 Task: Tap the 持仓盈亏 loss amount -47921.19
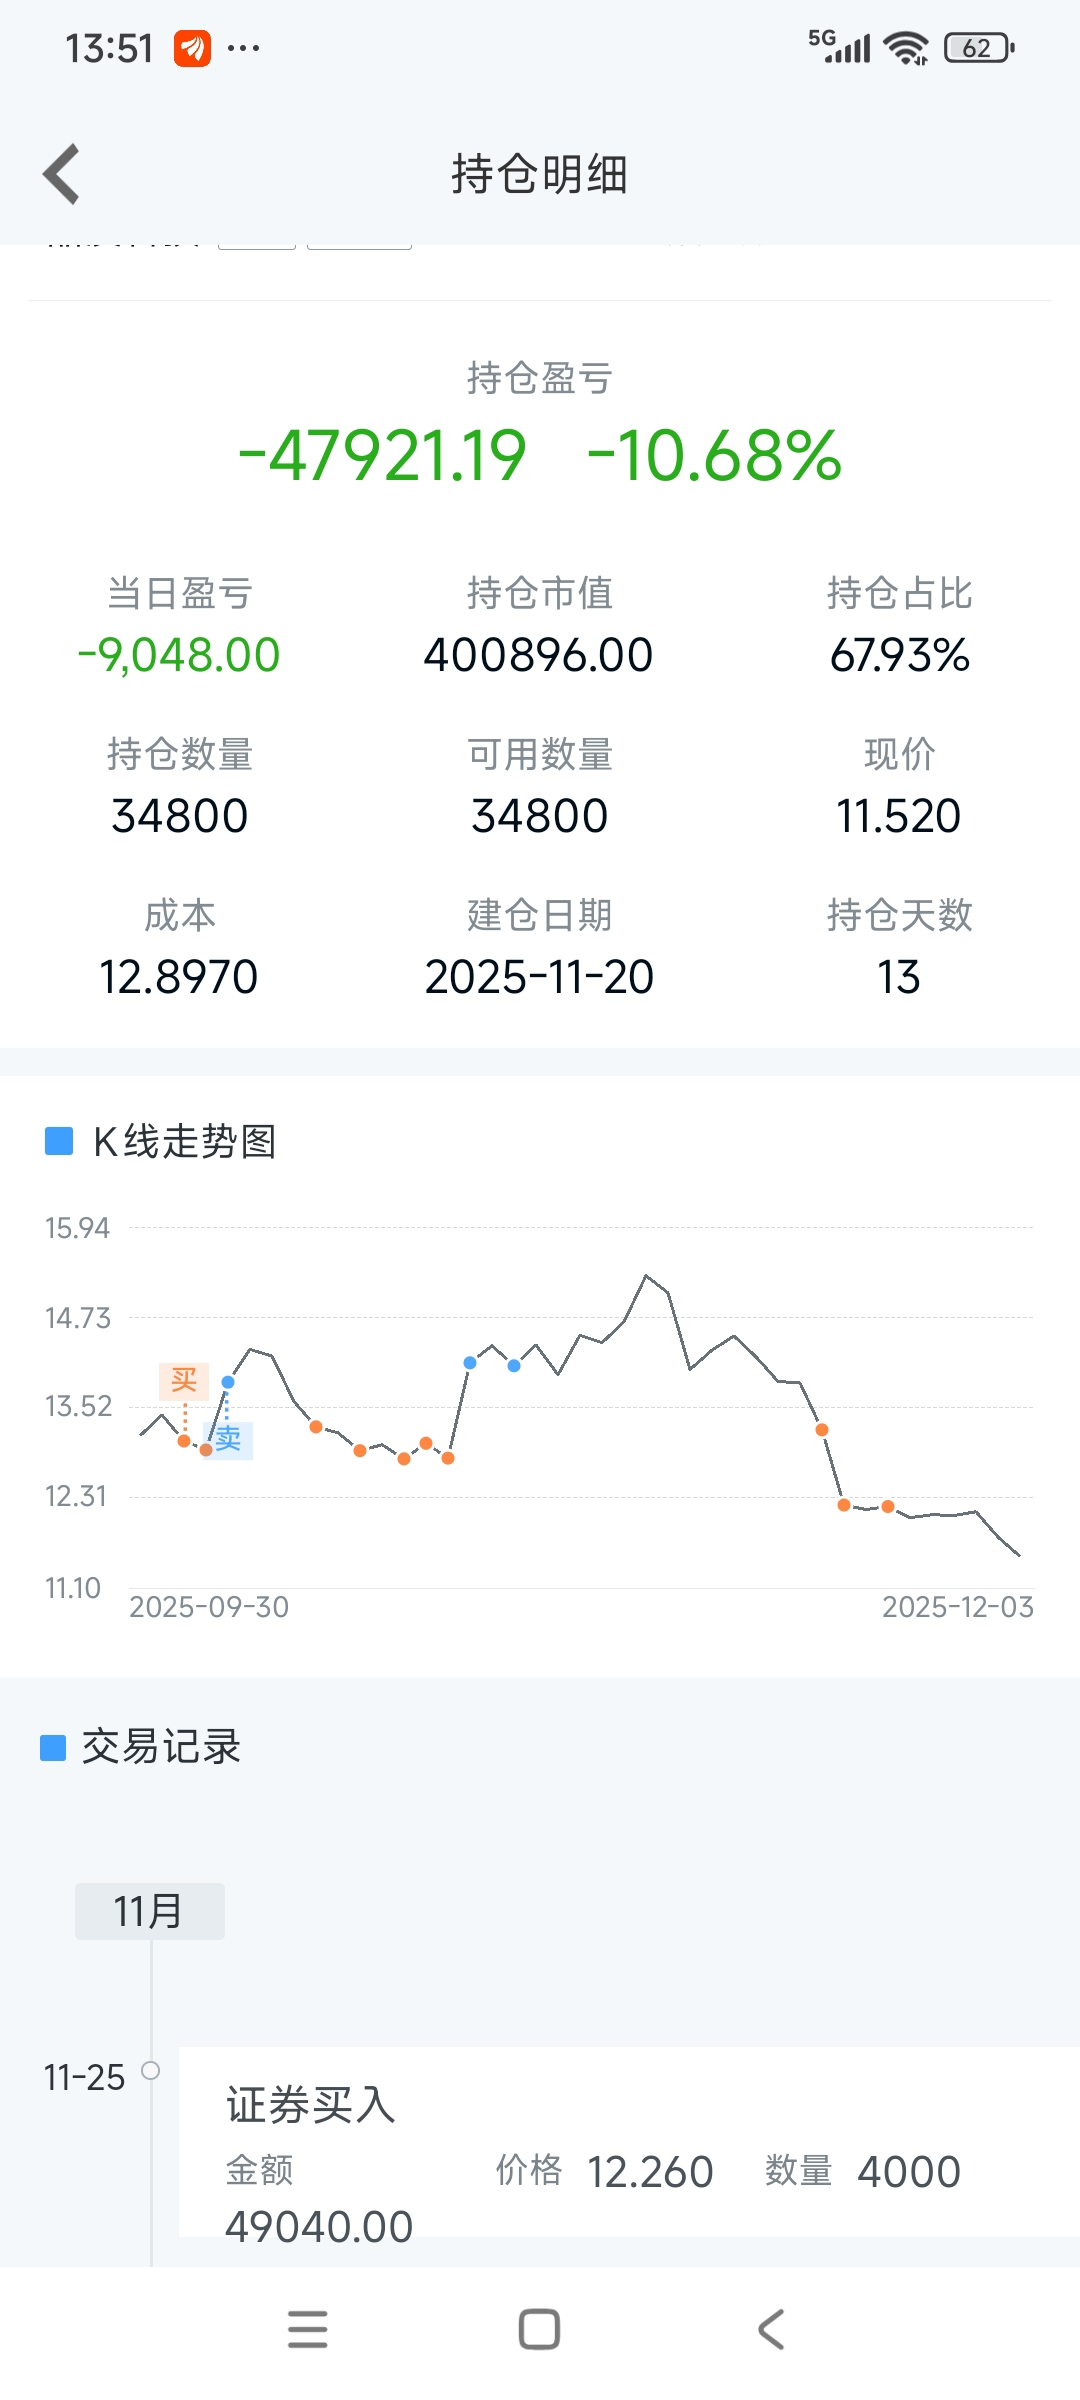pos(383,456)
